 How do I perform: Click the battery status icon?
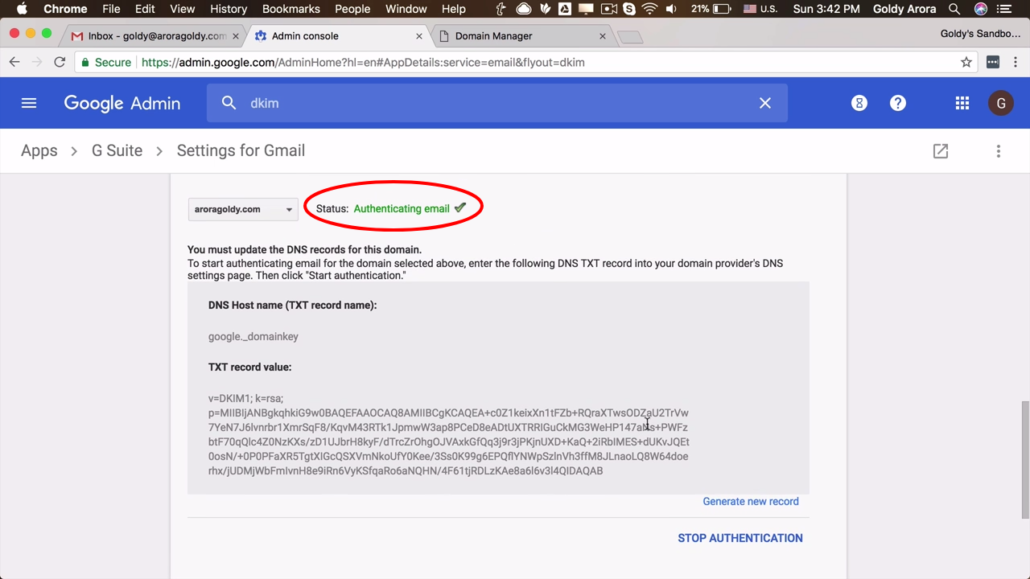click(723, 9)
